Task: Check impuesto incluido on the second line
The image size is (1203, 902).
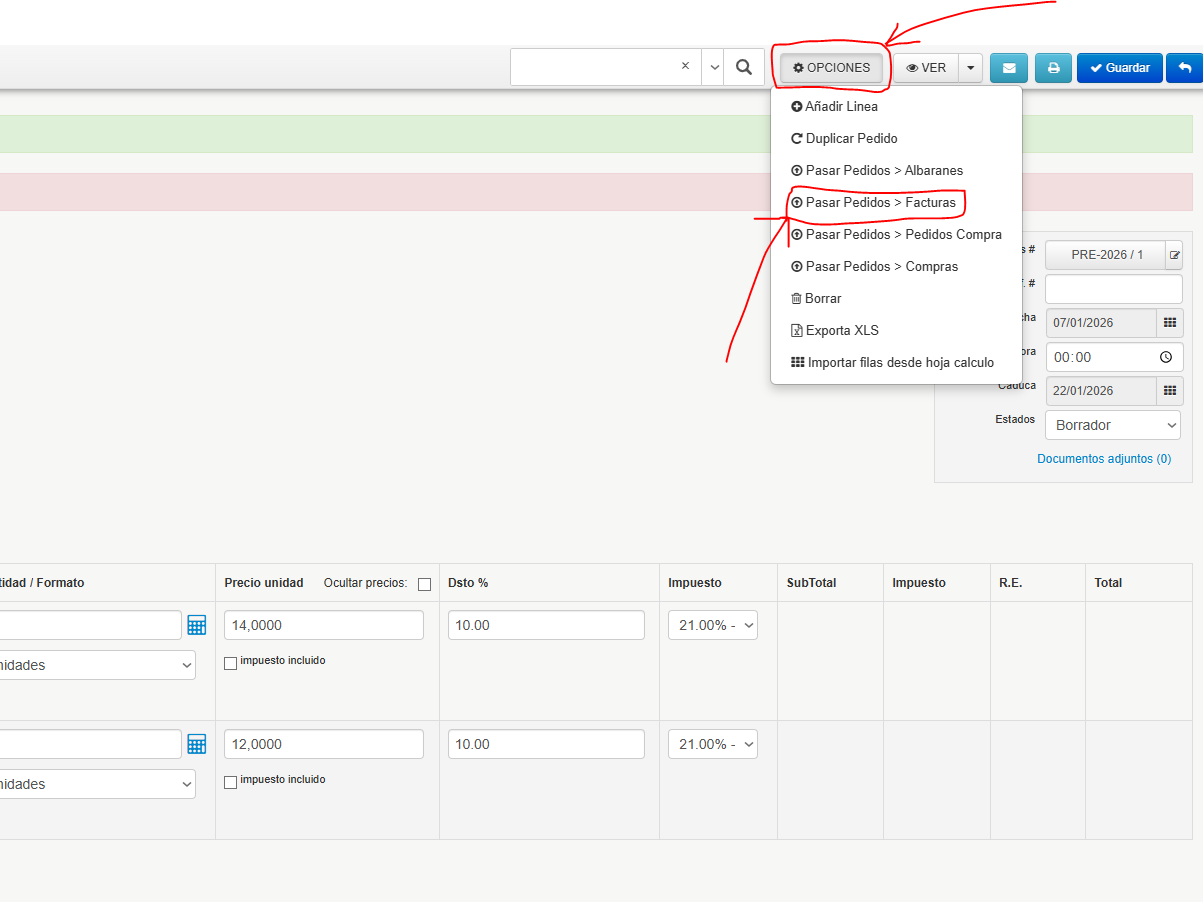Action: click(x=231, y=781)
